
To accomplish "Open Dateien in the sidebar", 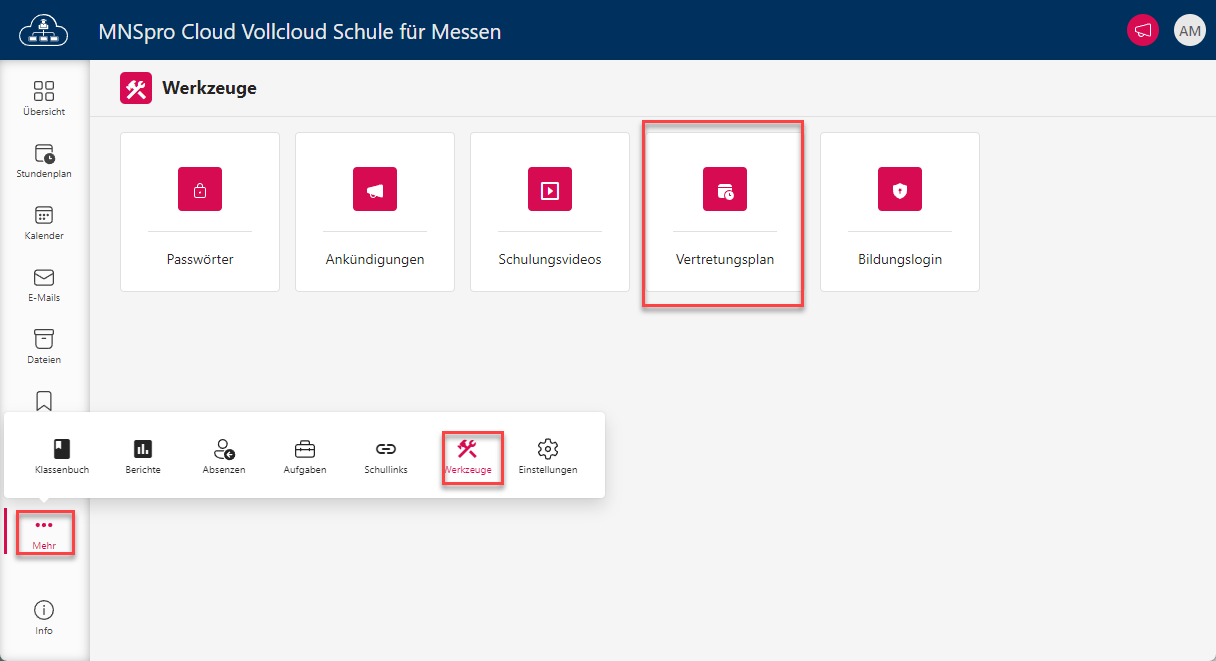I will tap(44, 346).
